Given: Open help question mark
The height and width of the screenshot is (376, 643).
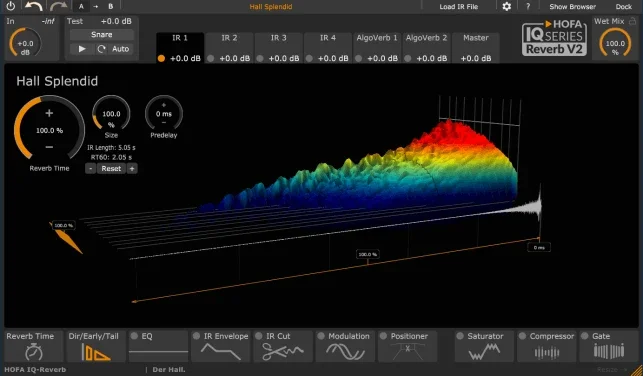Looking at the screenshot, I should tap(528, 7).
